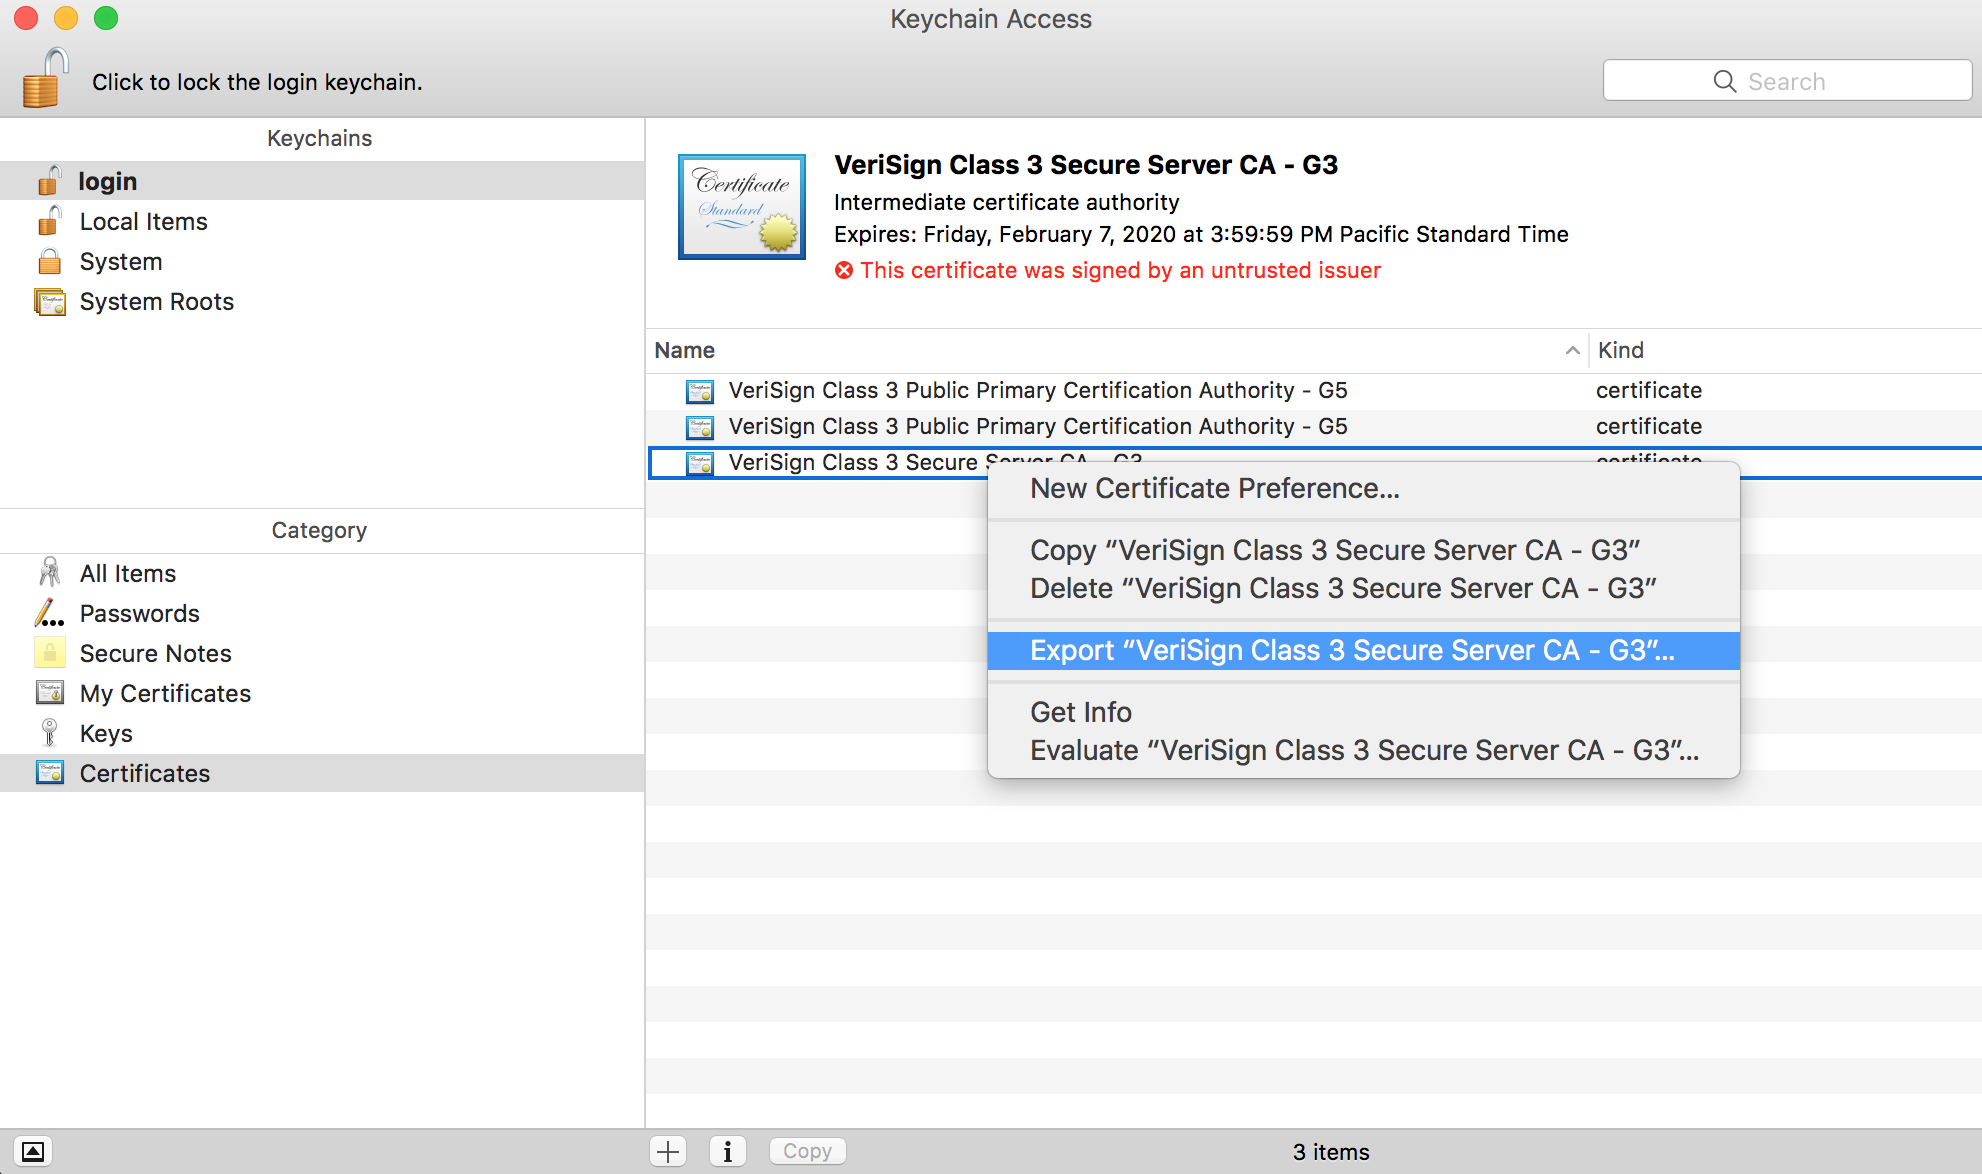1982x1174 pixels.
Task: Select Local Items keychain
Action: click(322, 221)
